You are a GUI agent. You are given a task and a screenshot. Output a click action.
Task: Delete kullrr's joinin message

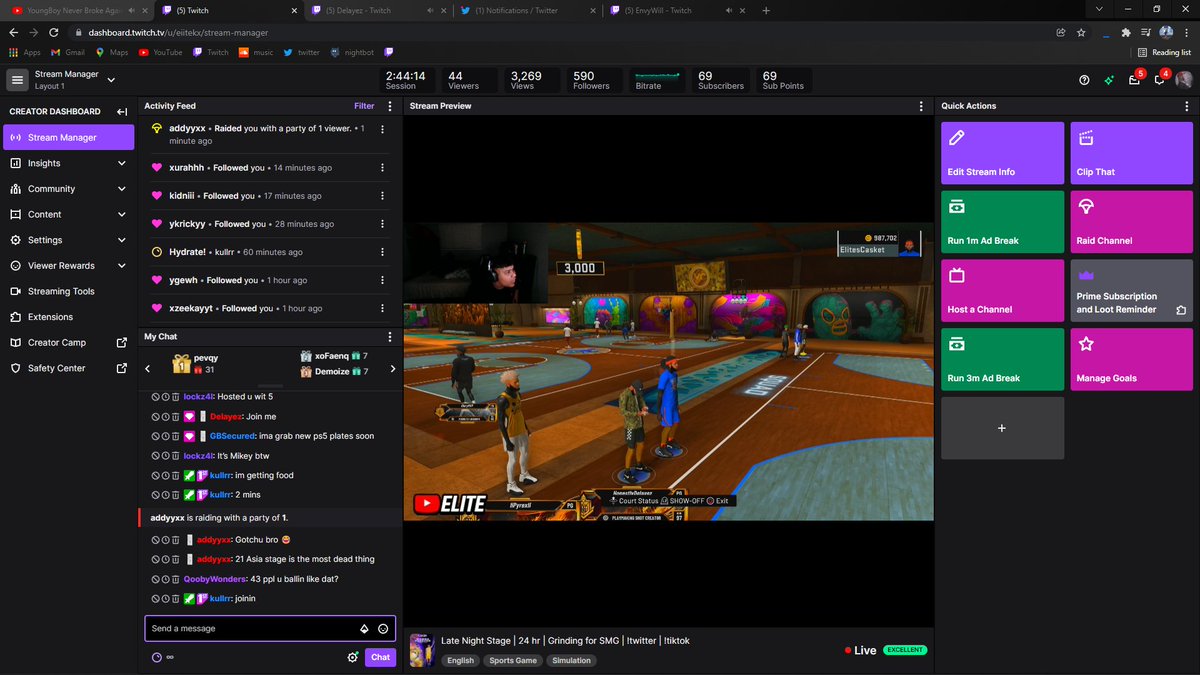175,599
